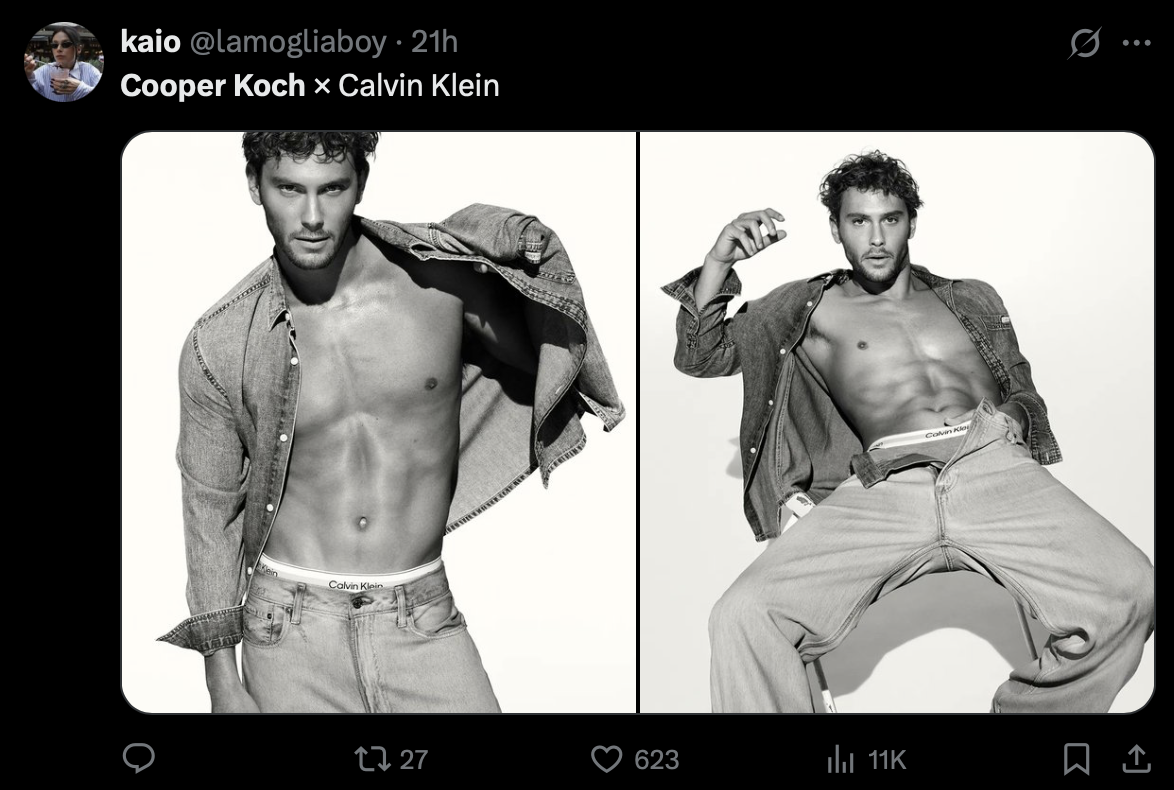Open the post via 21h timestamp
Viewport: 1174px width, 790px height.
435,42
